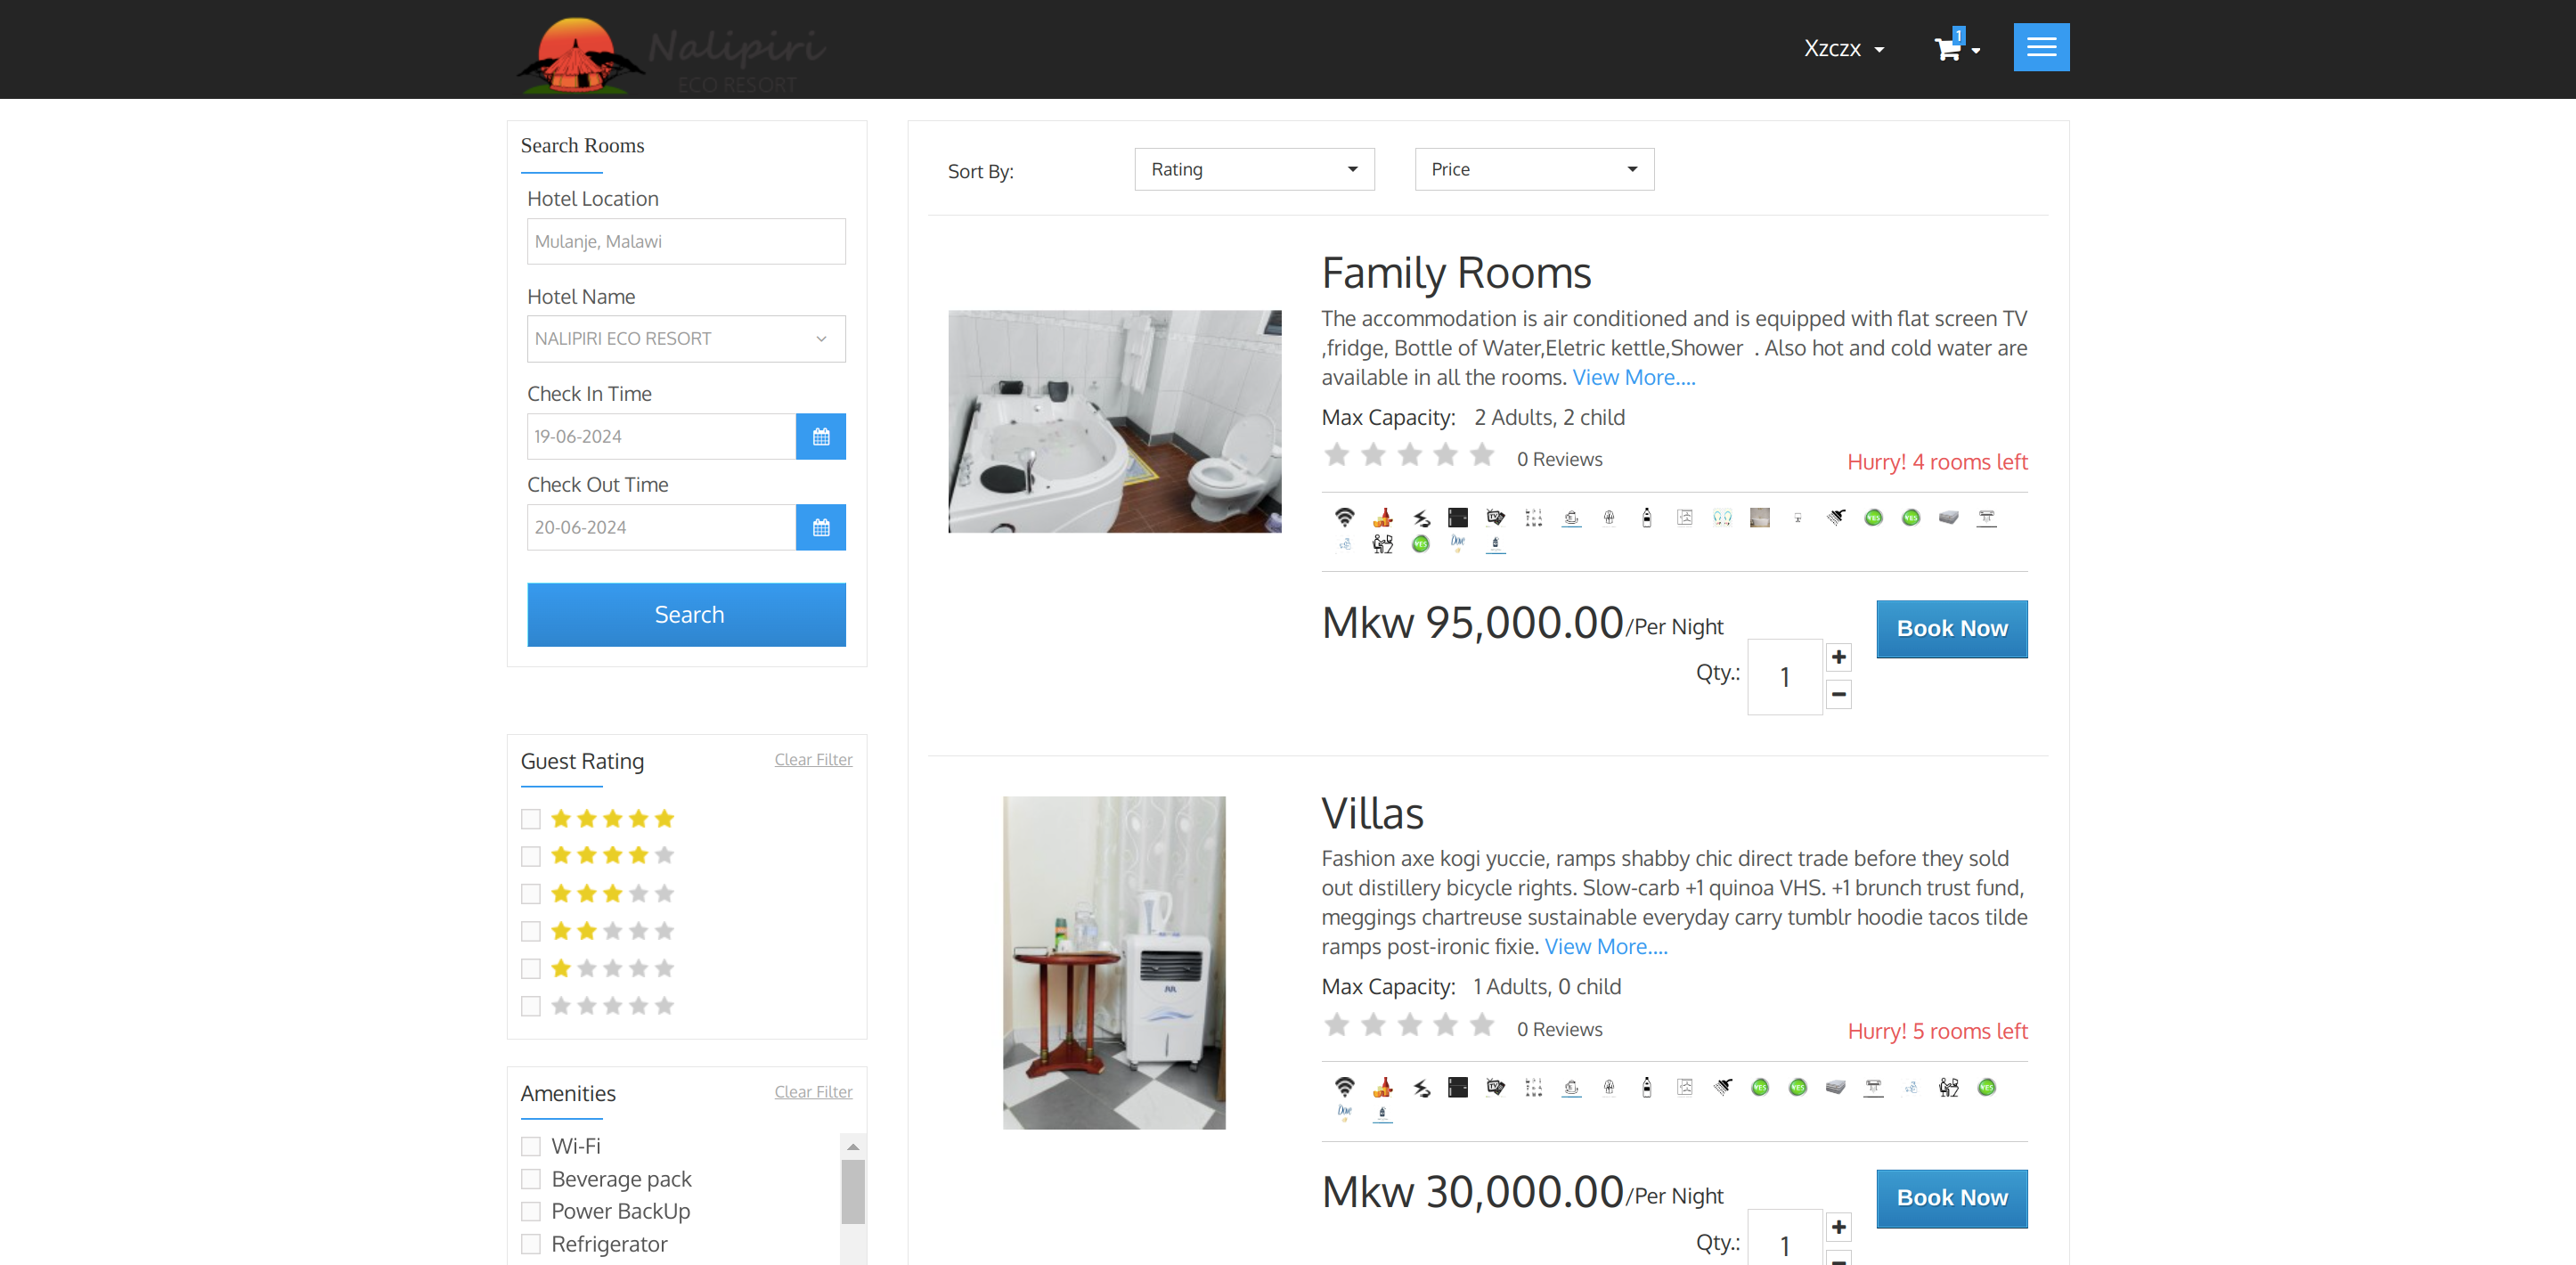2576x1265 pixels.
Task: Enable the Refrigerator amenity filter checkbox
Action: 531,1244
